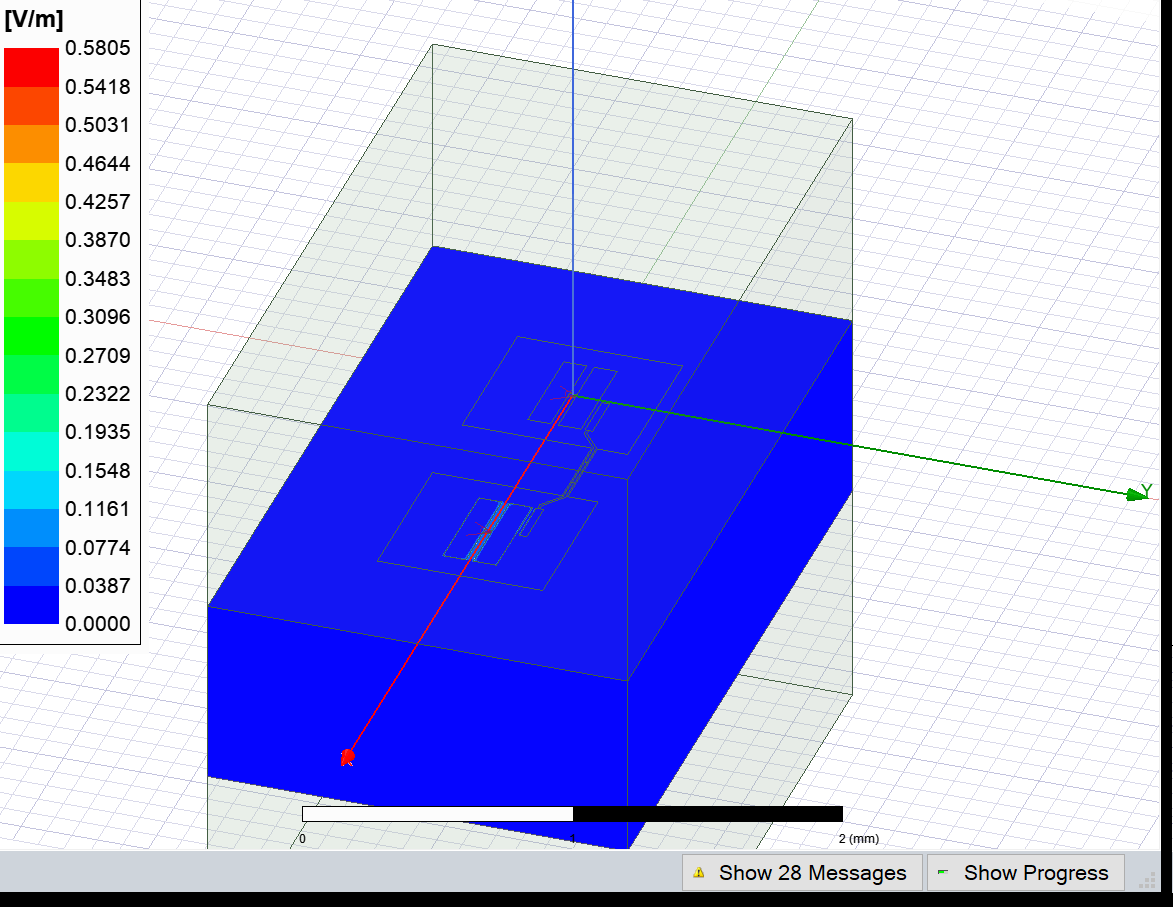Click the legend value 0.5031

[x=97, y=125]
